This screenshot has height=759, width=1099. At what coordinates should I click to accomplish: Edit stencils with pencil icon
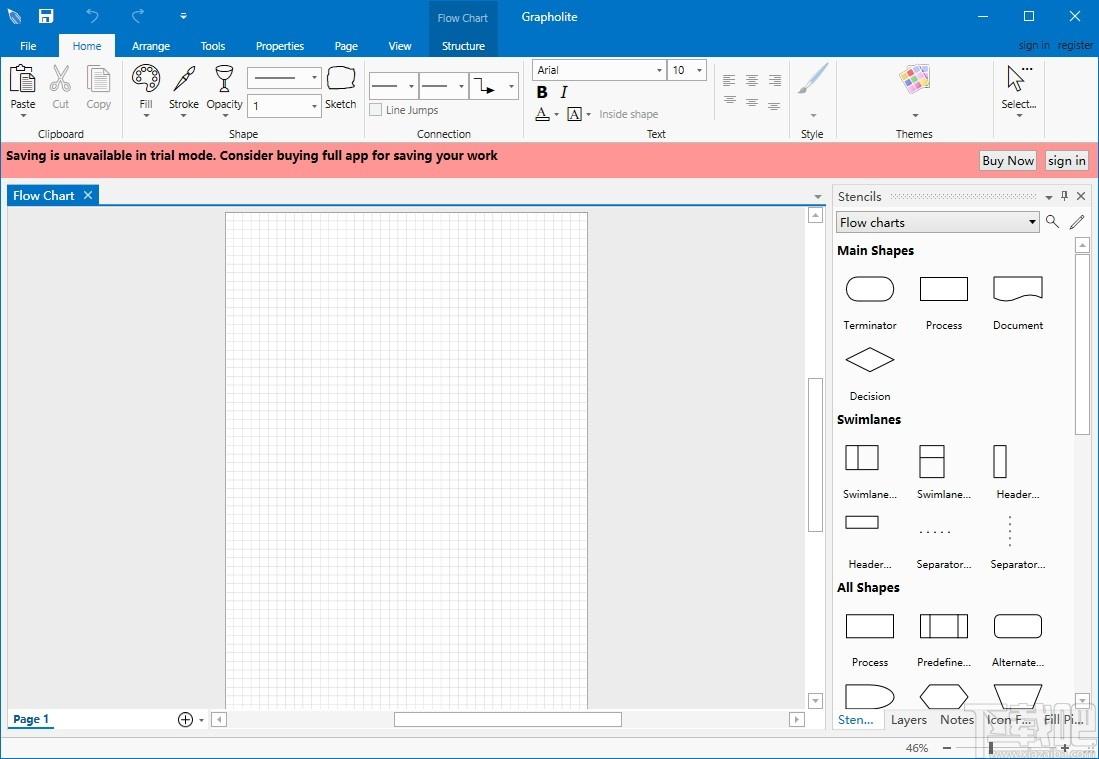pyautogui.click(x=1077, y=222)
